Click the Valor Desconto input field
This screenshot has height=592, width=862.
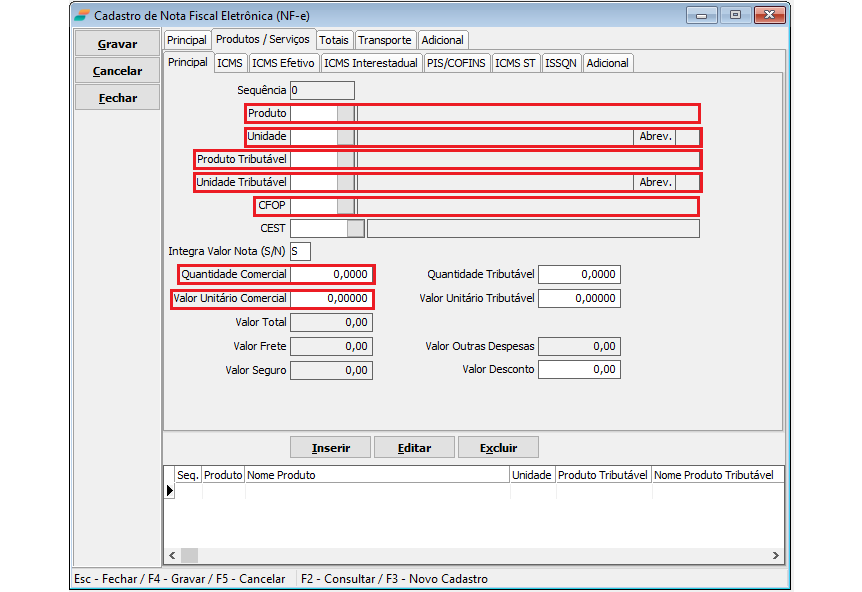[579, 370]
